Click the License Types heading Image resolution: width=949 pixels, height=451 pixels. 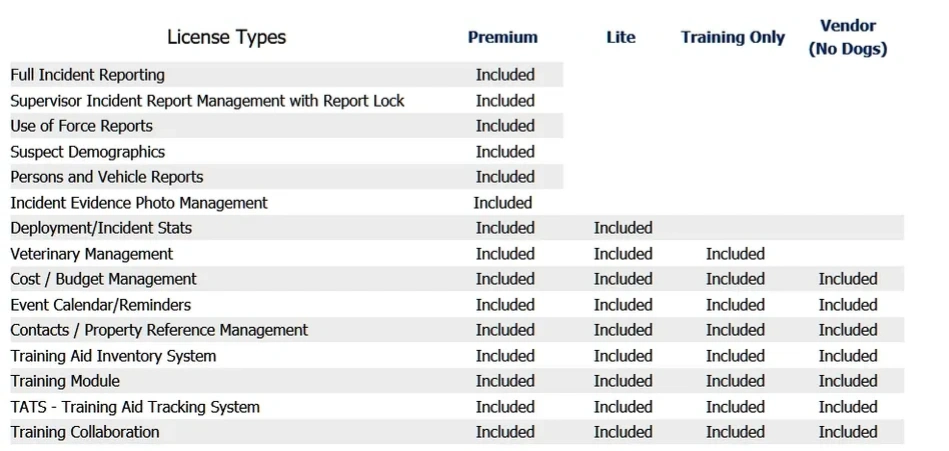click(x=226, y=38)
